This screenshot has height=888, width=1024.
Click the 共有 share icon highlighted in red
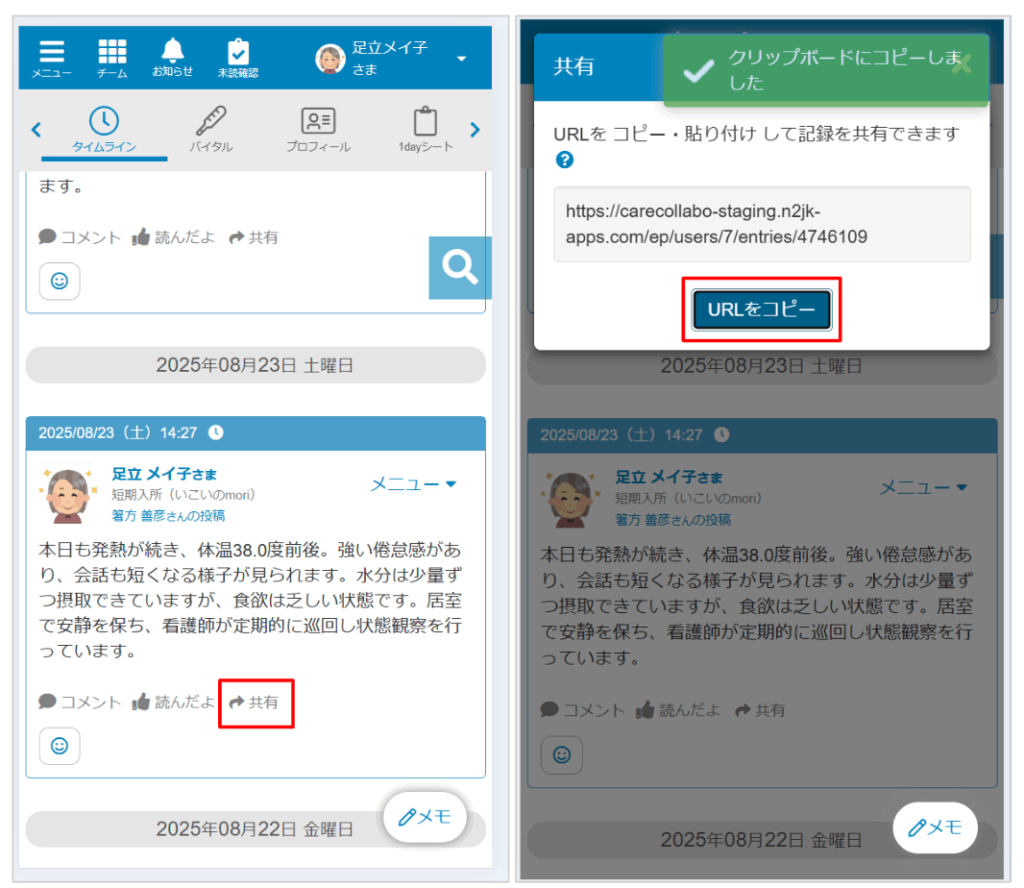[254, 702]
